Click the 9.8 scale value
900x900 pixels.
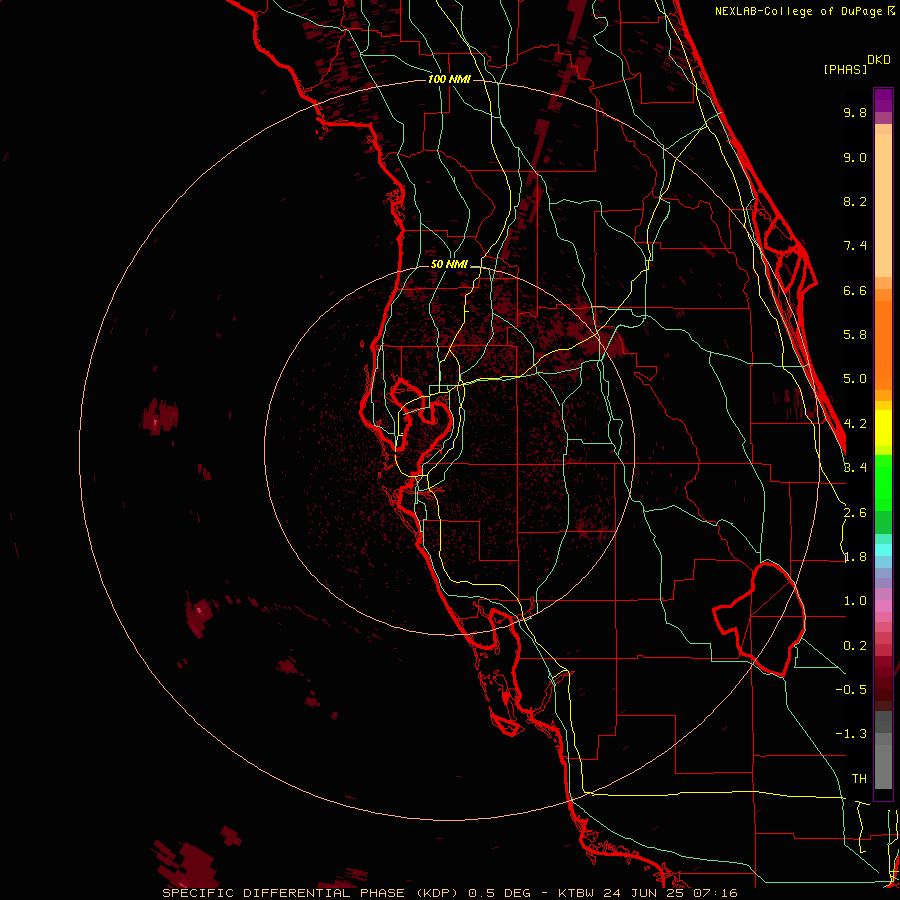click(855, 112)
